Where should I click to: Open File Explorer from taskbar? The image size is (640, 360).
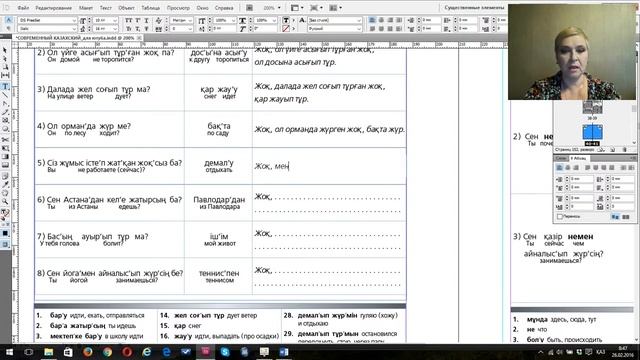pyautogui.click(x=49, y=352)
